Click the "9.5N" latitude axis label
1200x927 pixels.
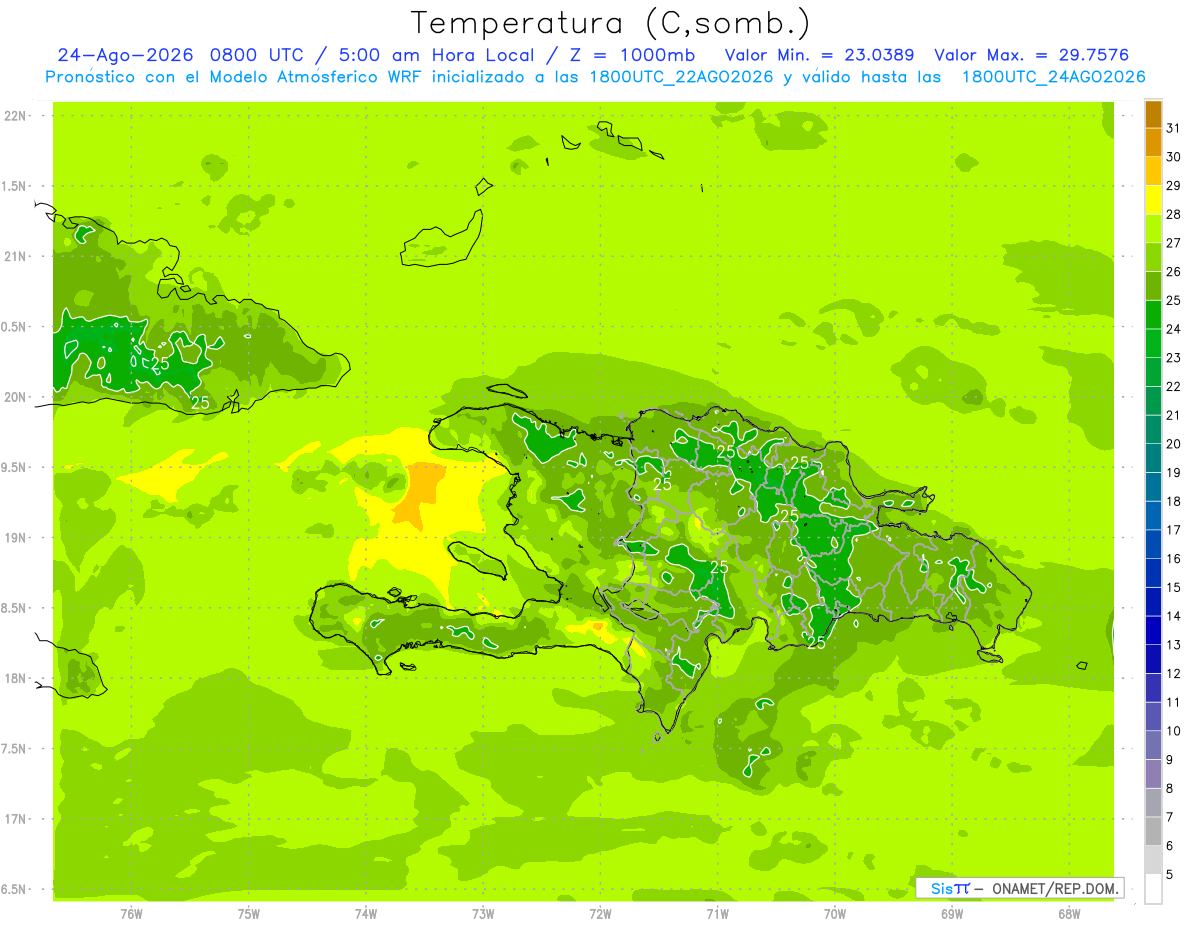tap(15, 468)
